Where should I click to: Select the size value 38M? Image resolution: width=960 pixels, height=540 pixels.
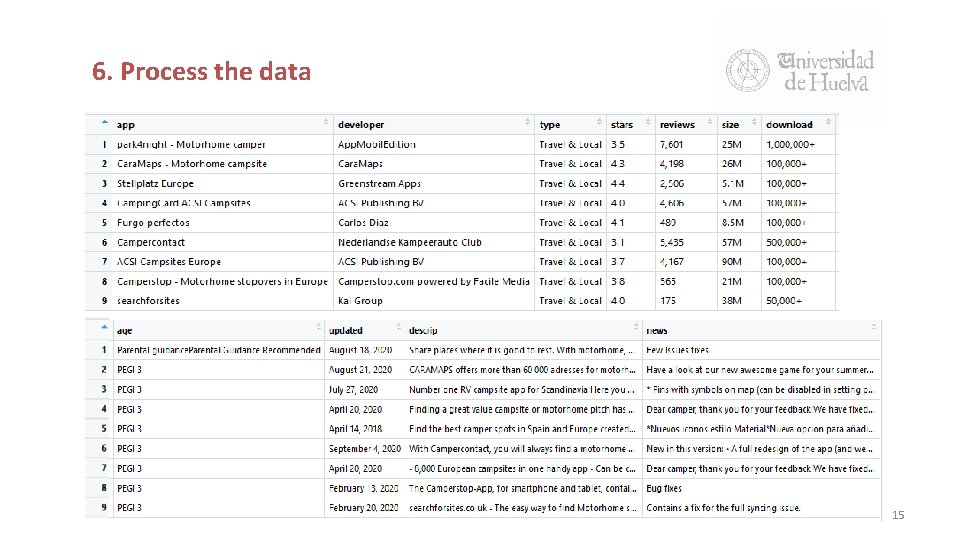pyautogui.click(x=732, y=301)
